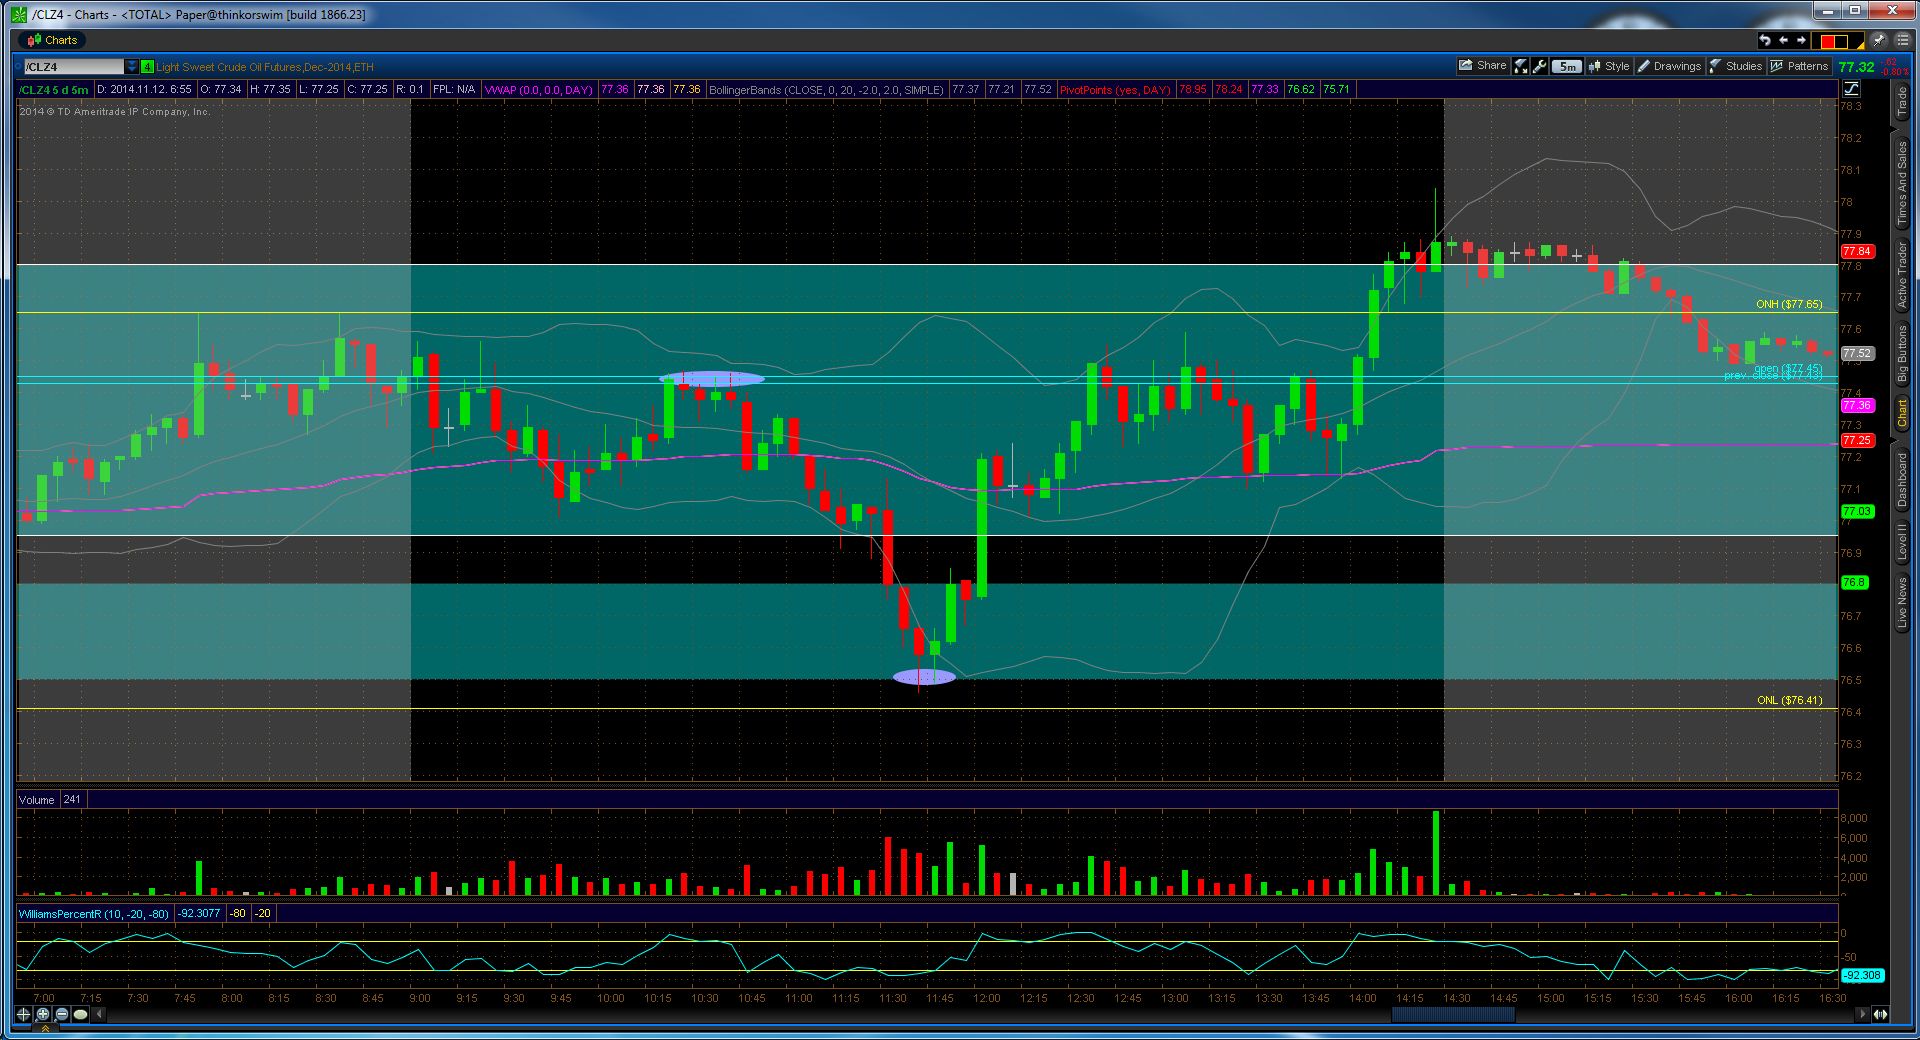Open the Dashboard side tab
Screen dimensions: 1920x1040
click(x=1901, y=482)
